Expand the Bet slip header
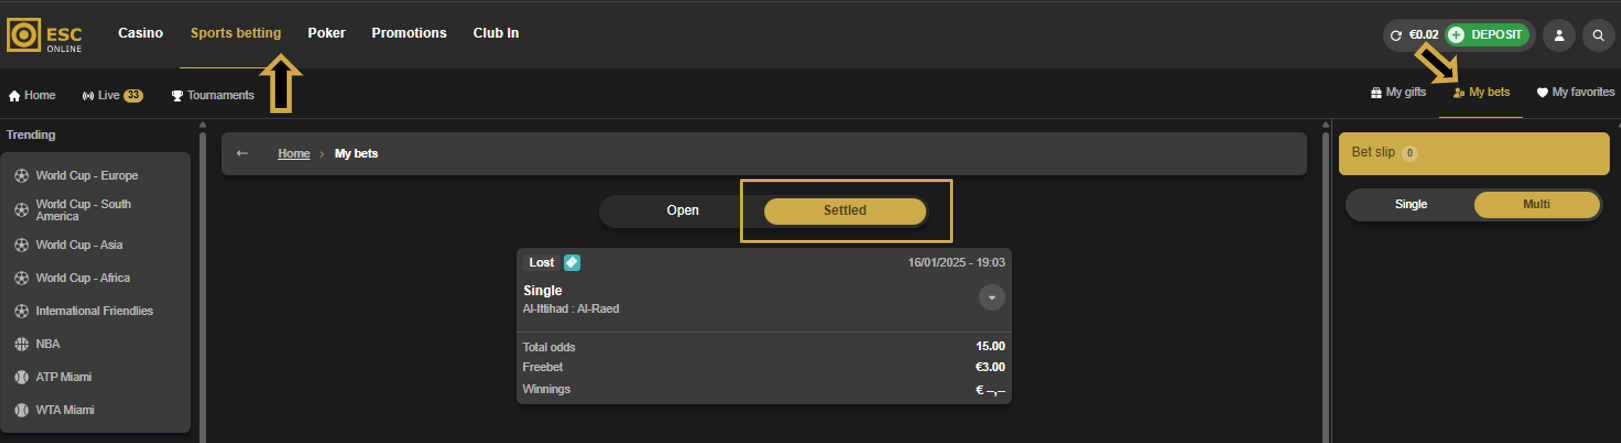The image size is (1621, 443). [x=1474, y=153]
